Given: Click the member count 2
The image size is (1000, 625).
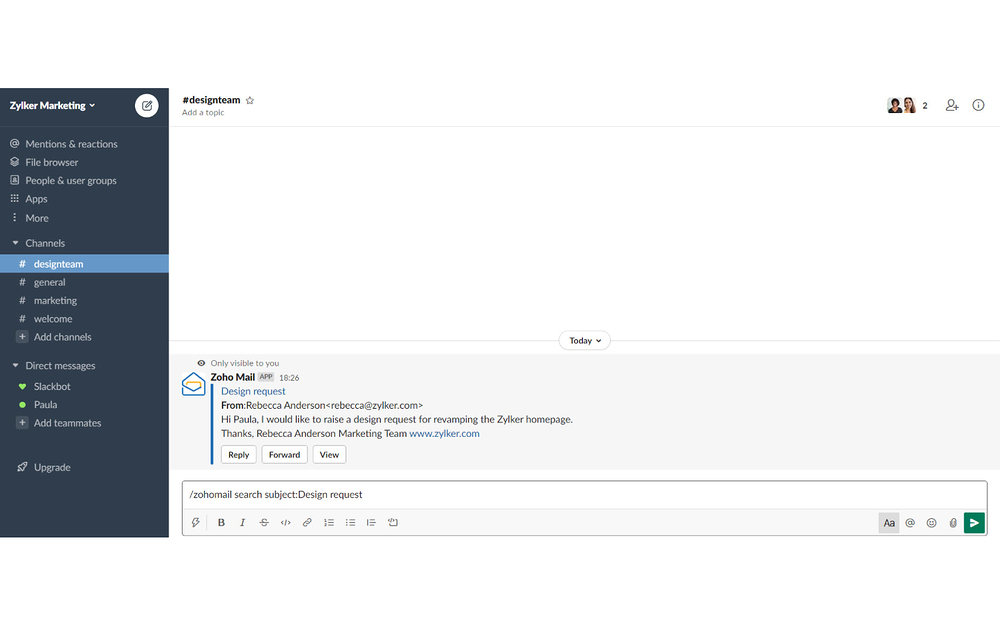Looking at the screenshot, I should (x=925, y=106).
